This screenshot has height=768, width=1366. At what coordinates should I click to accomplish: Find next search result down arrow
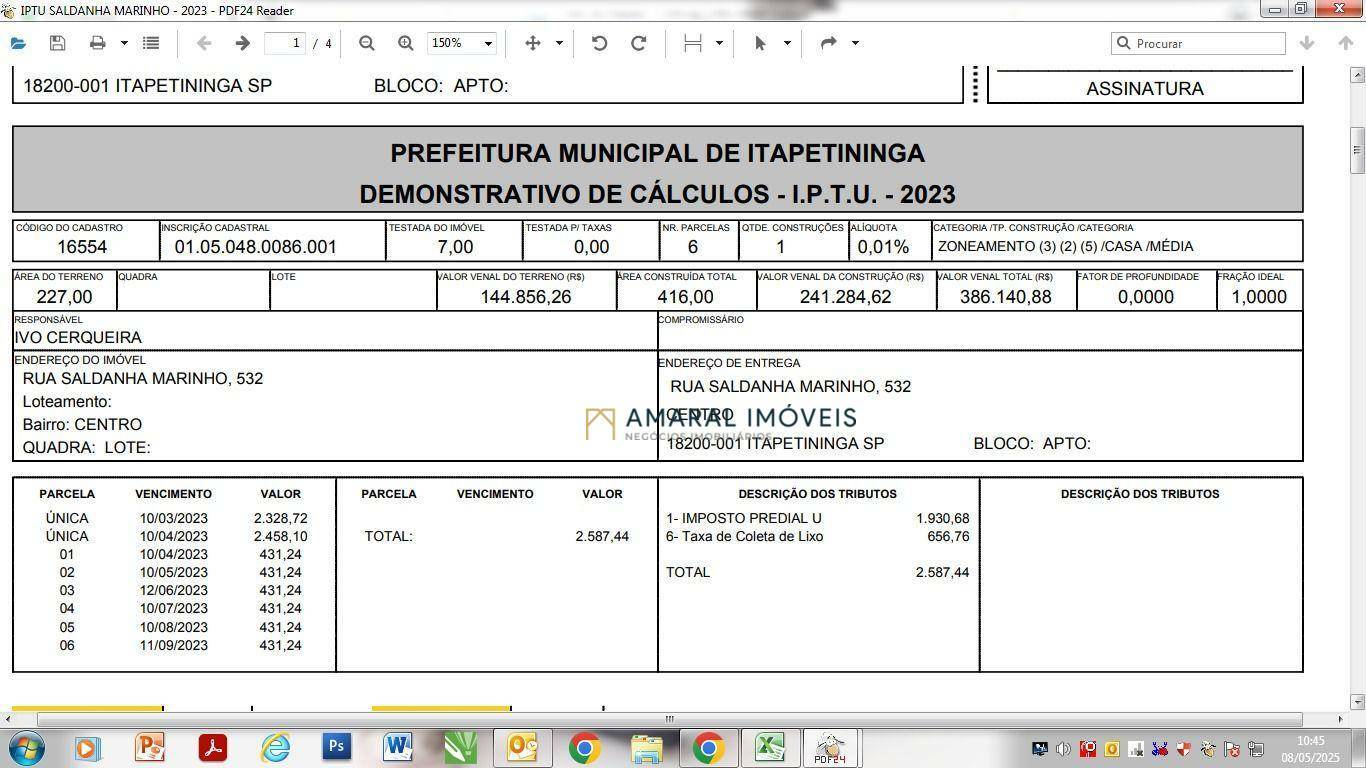pyautogui.click(x=1306, y=43)
